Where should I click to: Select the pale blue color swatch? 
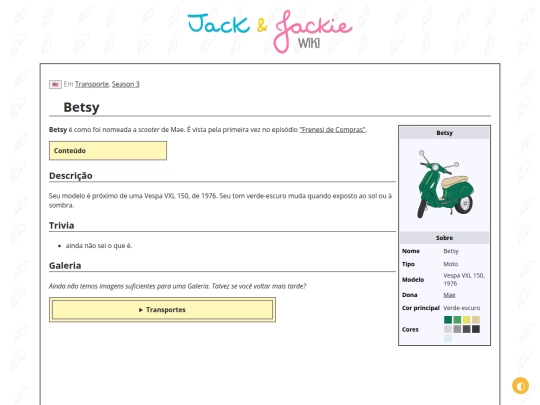pyautogui.click(x=448, y=339)
